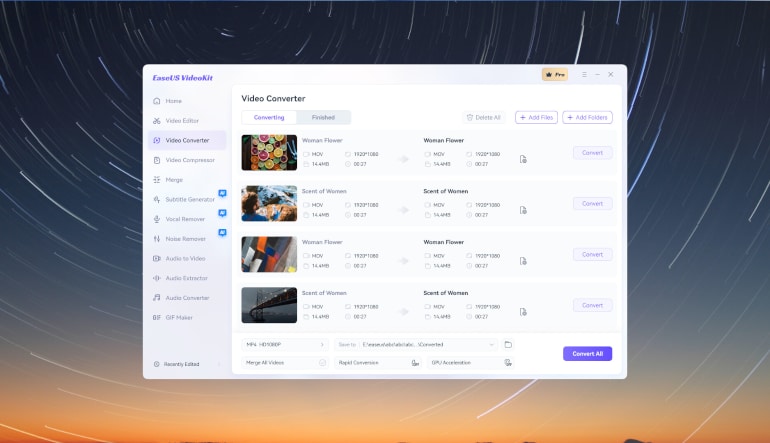Screen dimensions: 770x443
Task: Go to Audio Converter in the sidebar
Action: pyautogui.click(x=187, y=298)
